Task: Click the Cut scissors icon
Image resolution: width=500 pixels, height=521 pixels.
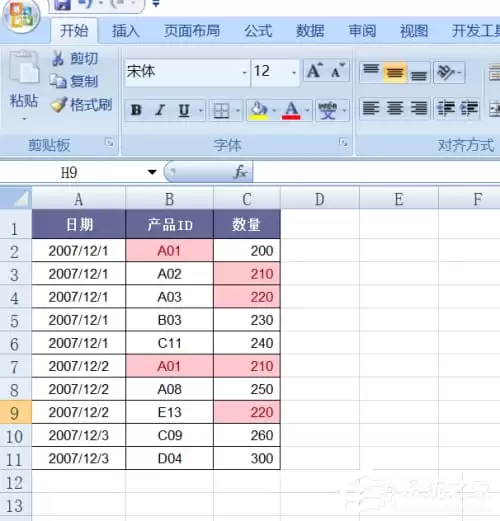Action: coord(58,58)
